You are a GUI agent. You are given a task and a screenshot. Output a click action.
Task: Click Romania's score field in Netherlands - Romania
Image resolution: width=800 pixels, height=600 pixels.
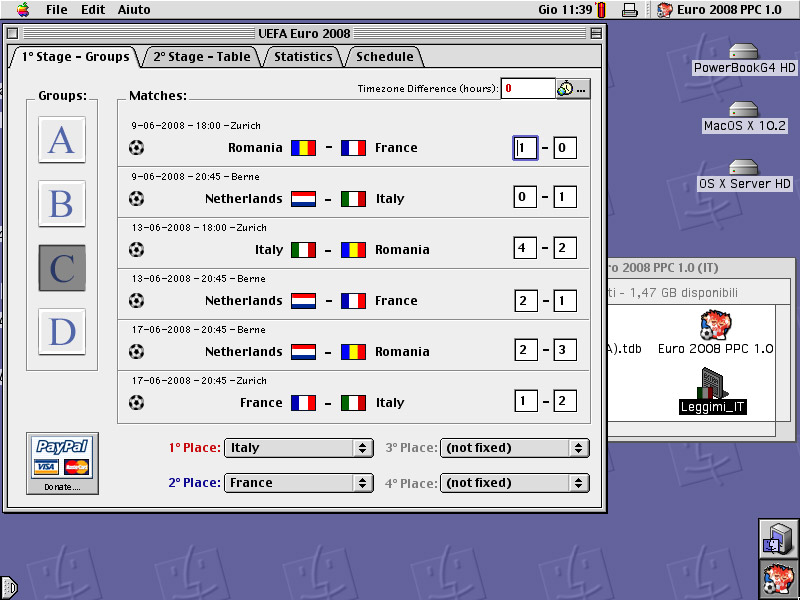point(565,350)
